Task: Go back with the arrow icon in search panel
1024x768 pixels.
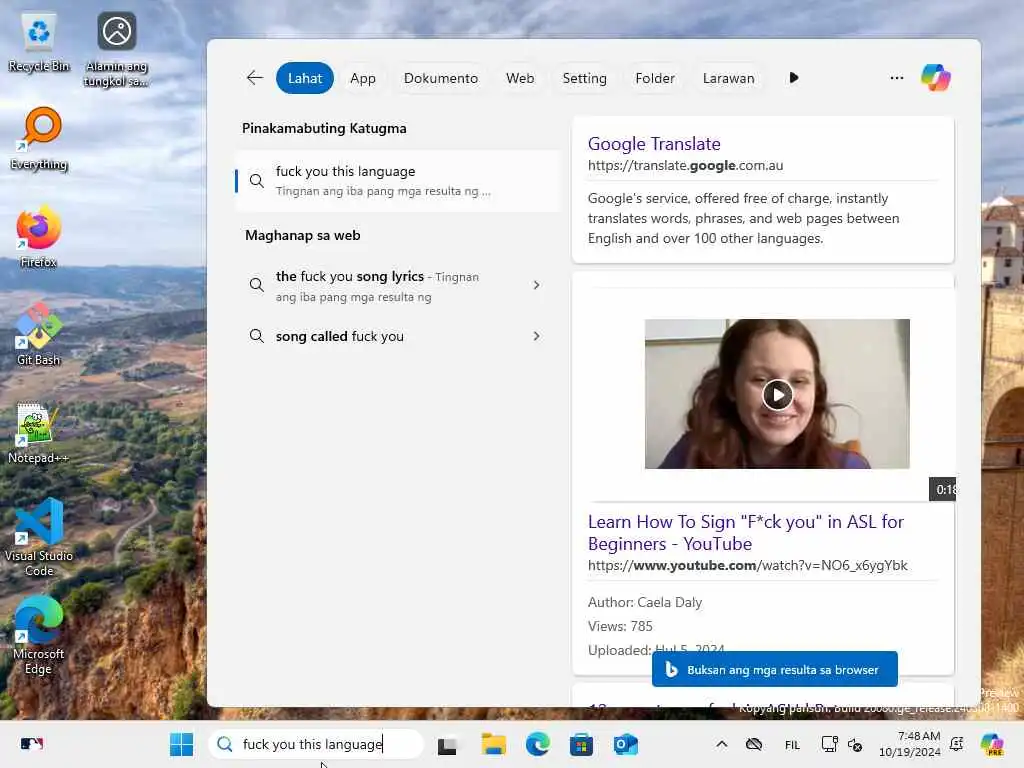Action: (x=255, y=78)
